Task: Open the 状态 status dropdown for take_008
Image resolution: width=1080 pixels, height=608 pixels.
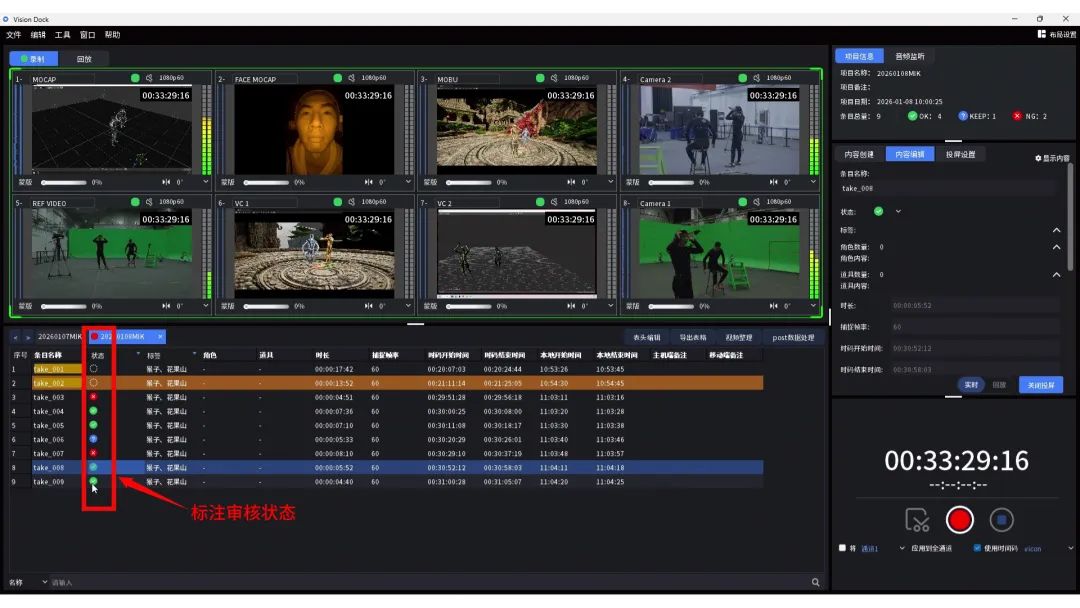Action: tap(898, 211)
